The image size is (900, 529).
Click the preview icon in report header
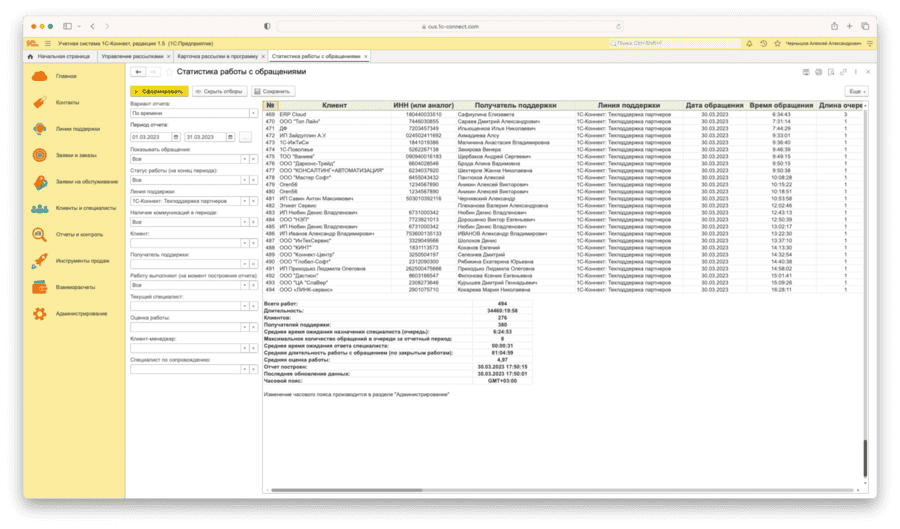click(831, 72)
